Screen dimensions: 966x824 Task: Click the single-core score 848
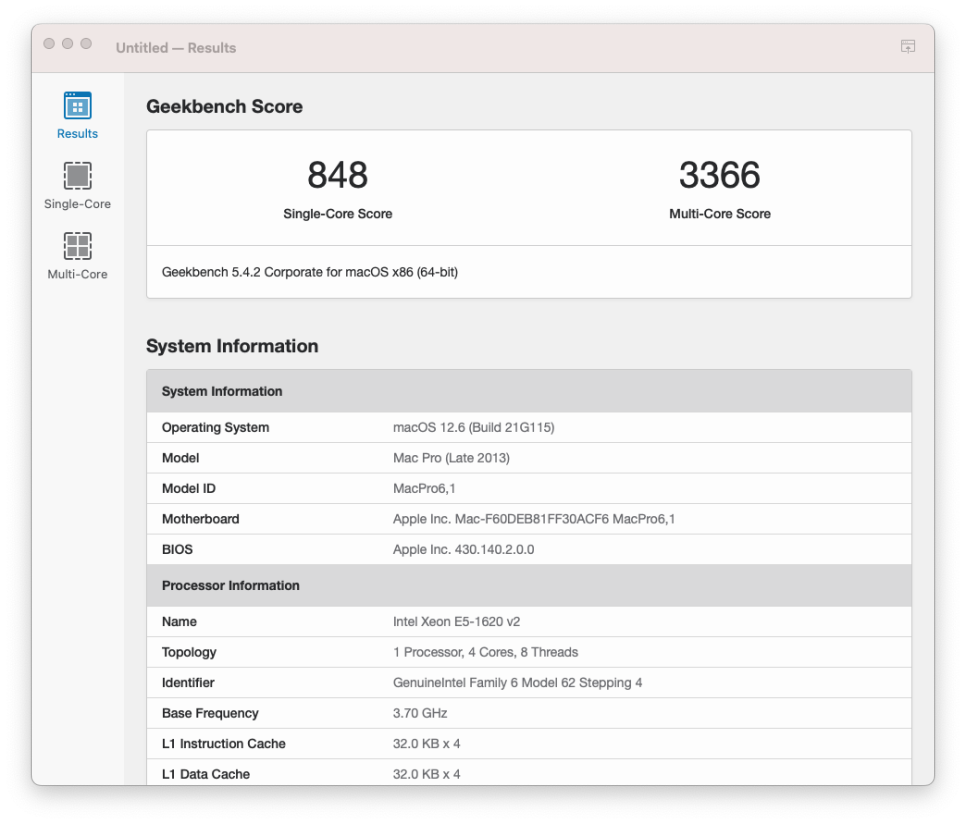pos(338,175)
